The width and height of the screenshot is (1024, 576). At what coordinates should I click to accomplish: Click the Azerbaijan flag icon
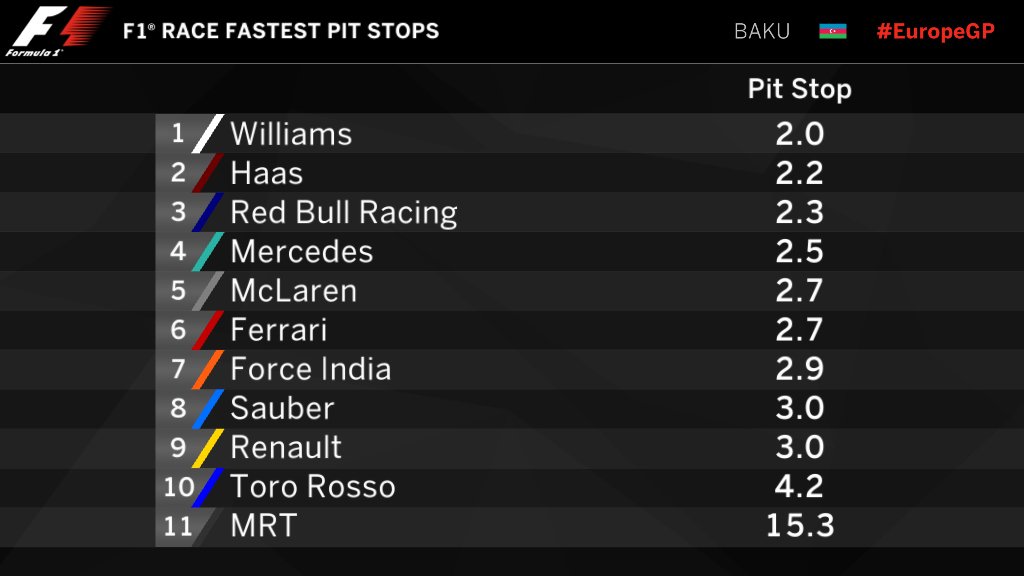(x=833, y=31)
